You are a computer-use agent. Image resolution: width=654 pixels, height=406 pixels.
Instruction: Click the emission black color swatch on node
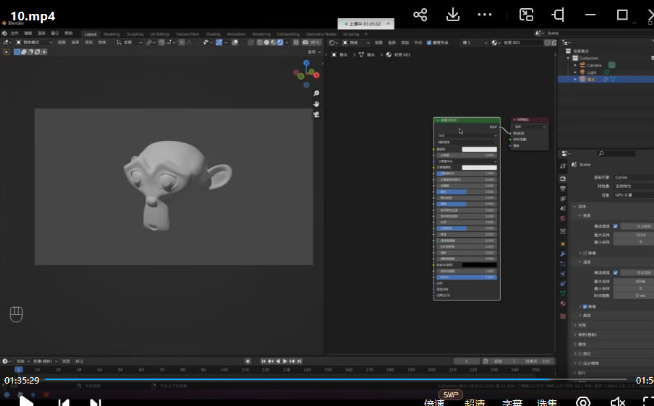479,265
